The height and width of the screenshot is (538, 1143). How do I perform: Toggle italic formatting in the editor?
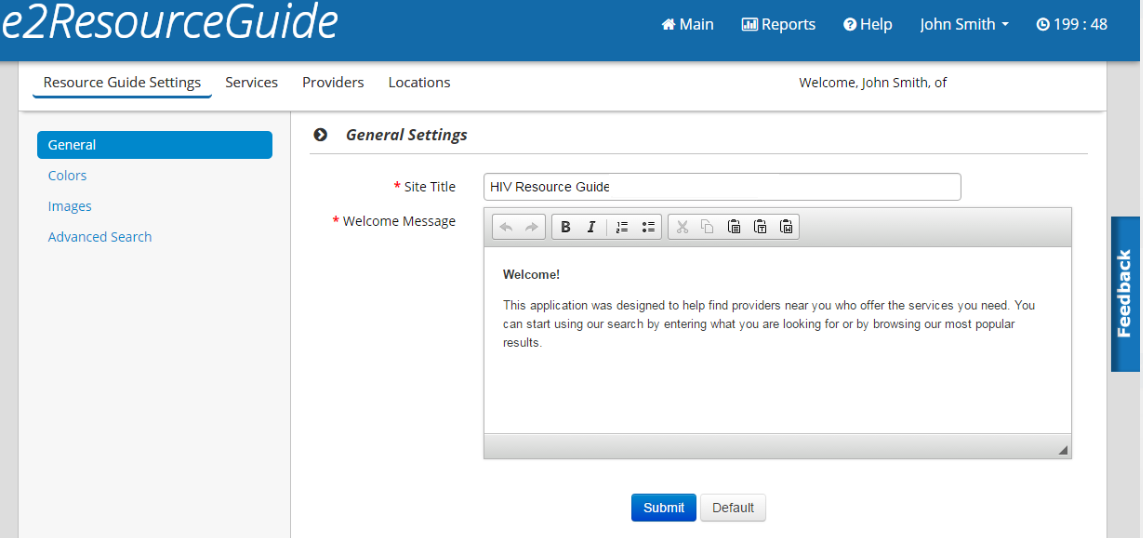click(x=591, y=227)
